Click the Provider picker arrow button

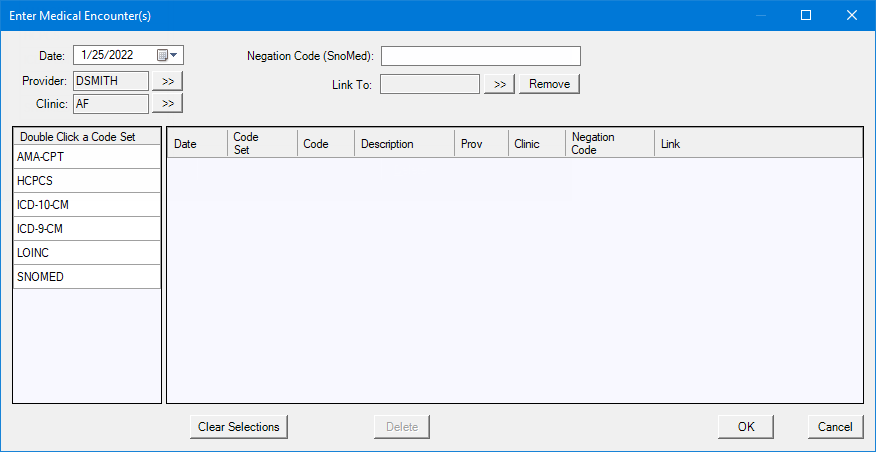tap(167, 80)
